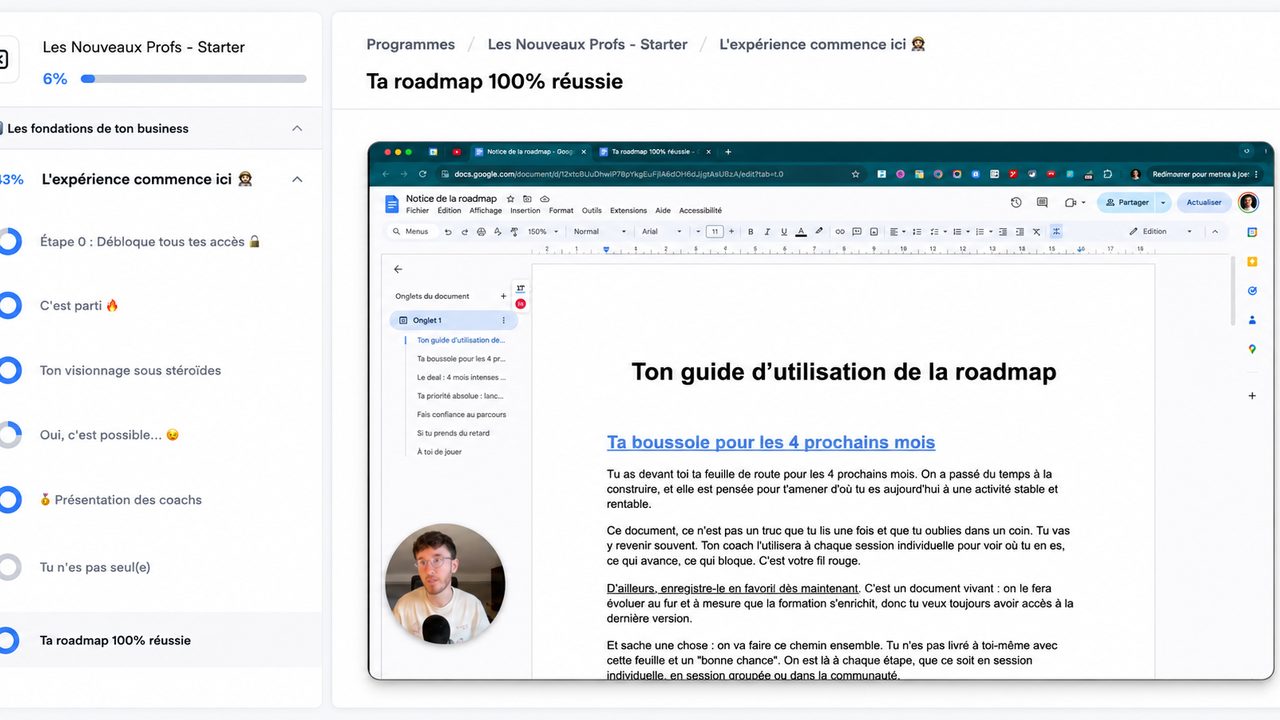
Task: Open the zoom level 150% dropdown
Action: [x=542, y=232]
